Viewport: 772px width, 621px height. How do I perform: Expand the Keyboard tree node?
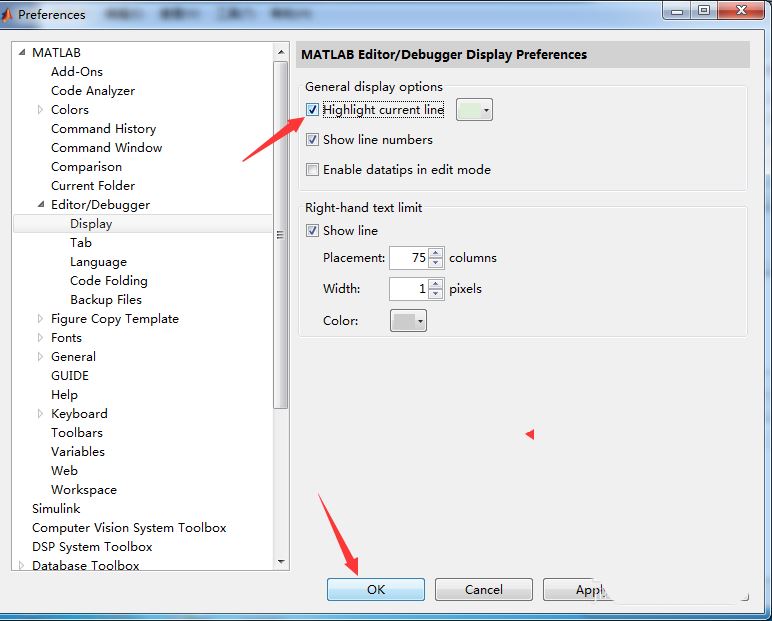tap(40, 414)
